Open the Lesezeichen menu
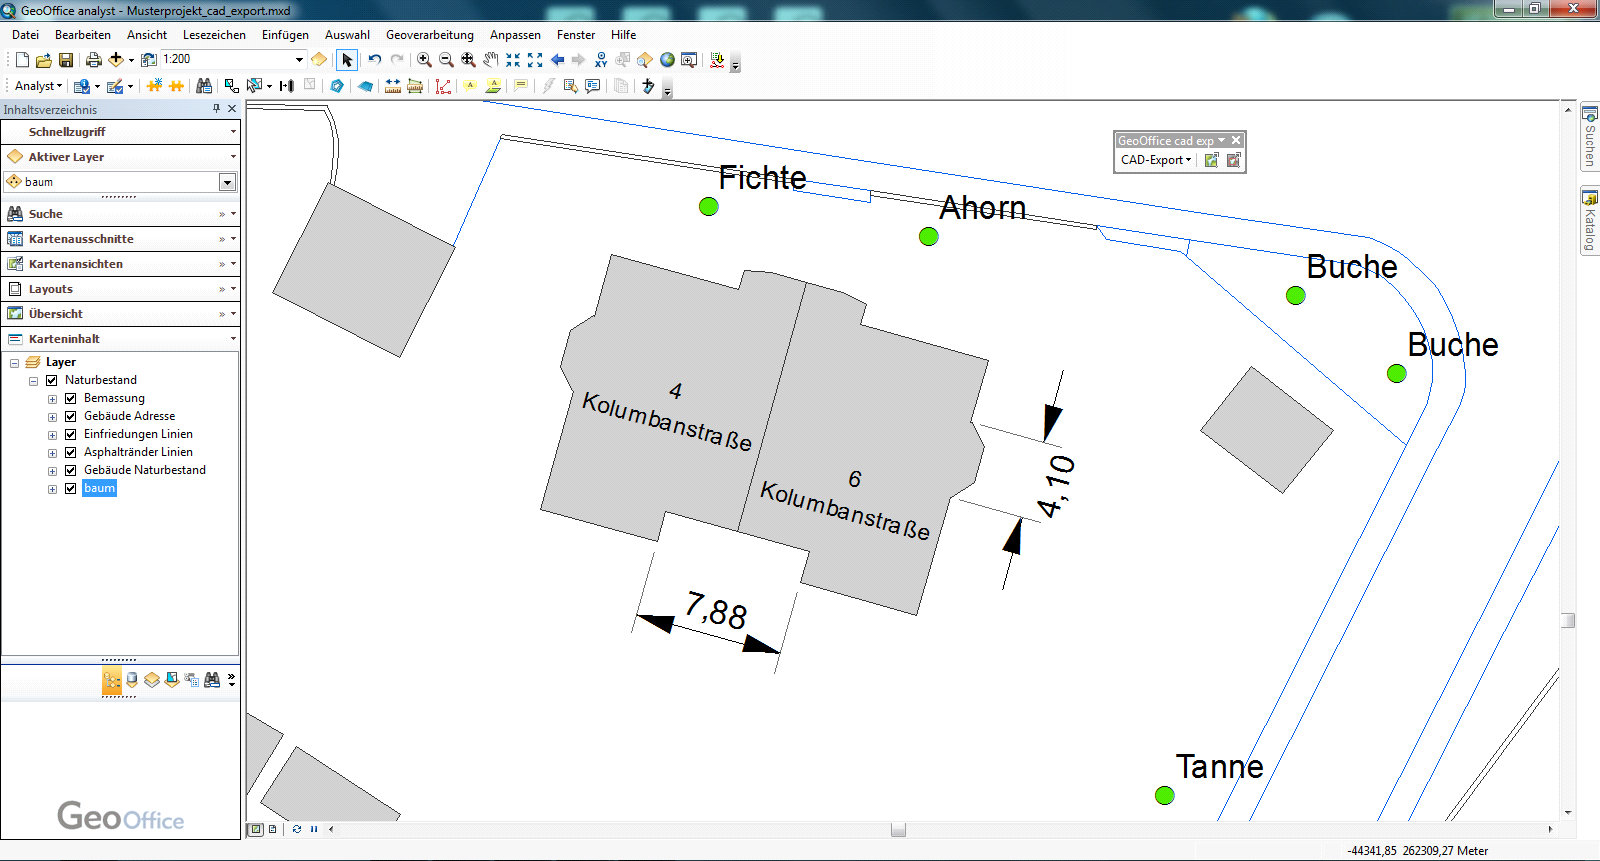1600x861 pixels. pyautogui.click(x=214, y=35)
